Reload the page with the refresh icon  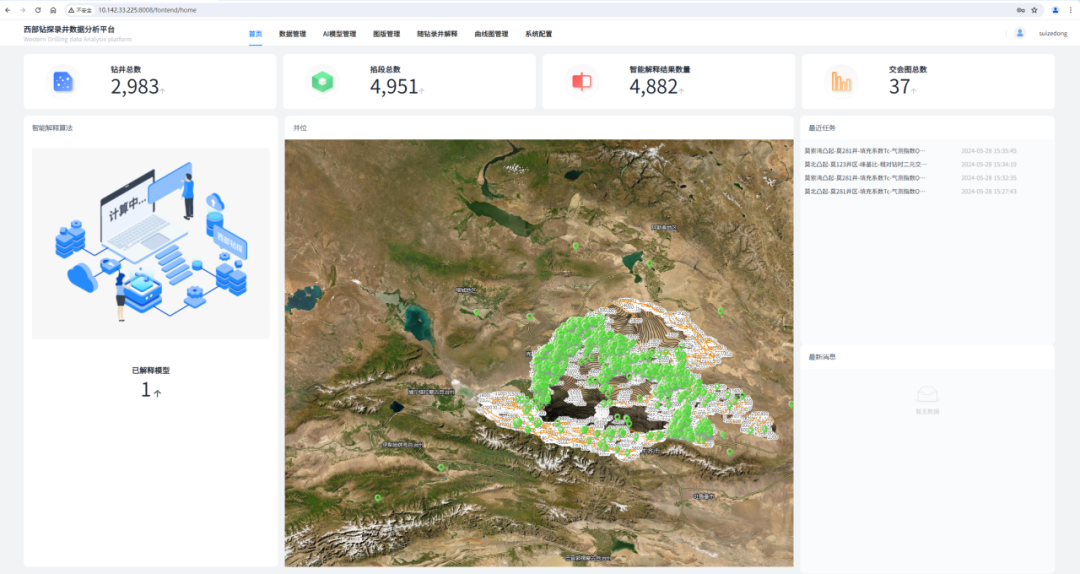point(38,10)
